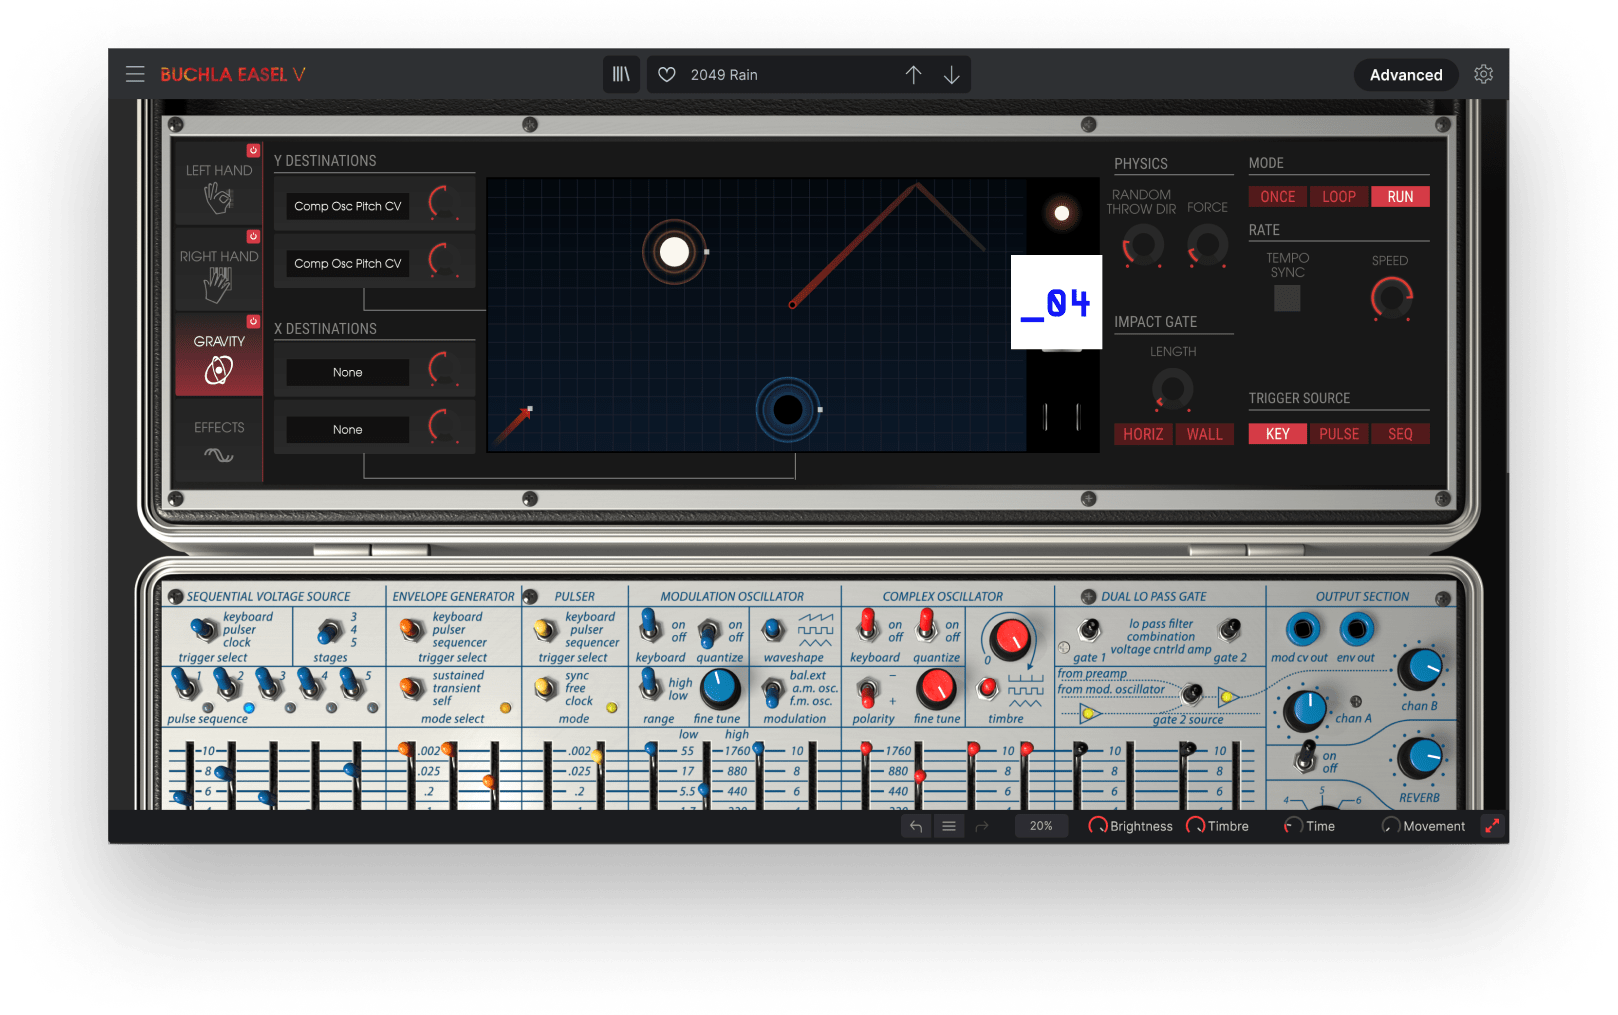Open the edit history list
The width and height of the screenshot is (1618, 1015).
(949, 826)
